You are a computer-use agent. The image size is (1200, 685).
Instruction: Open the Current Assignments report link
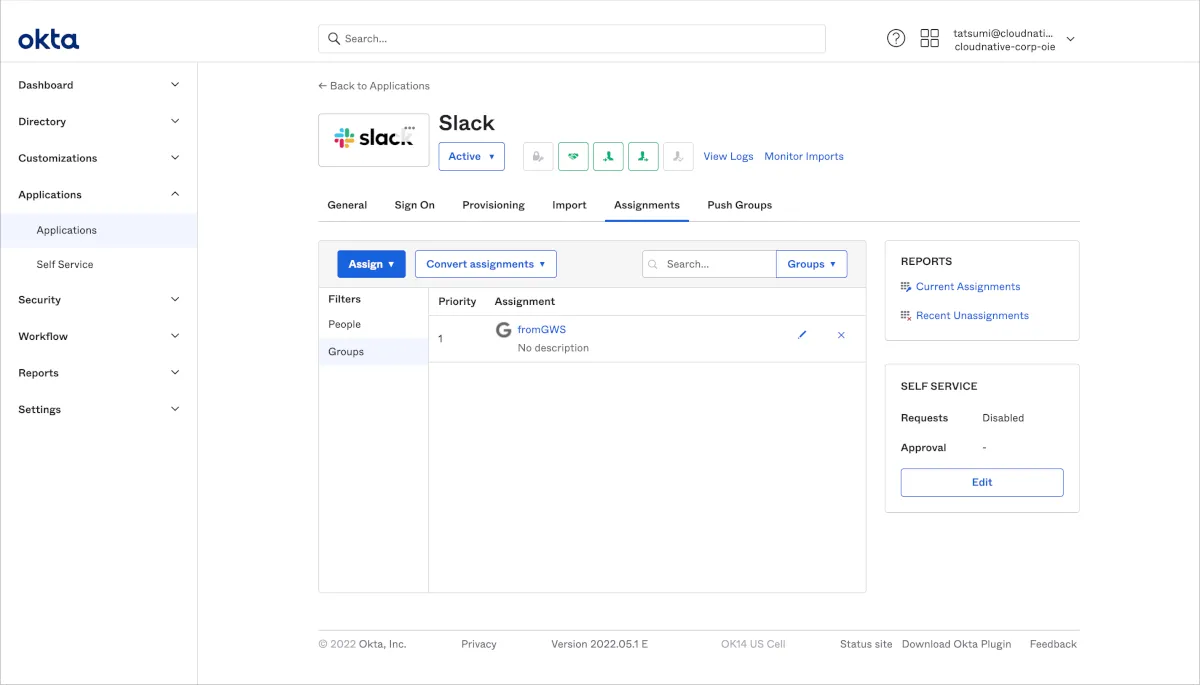point(967,287)
